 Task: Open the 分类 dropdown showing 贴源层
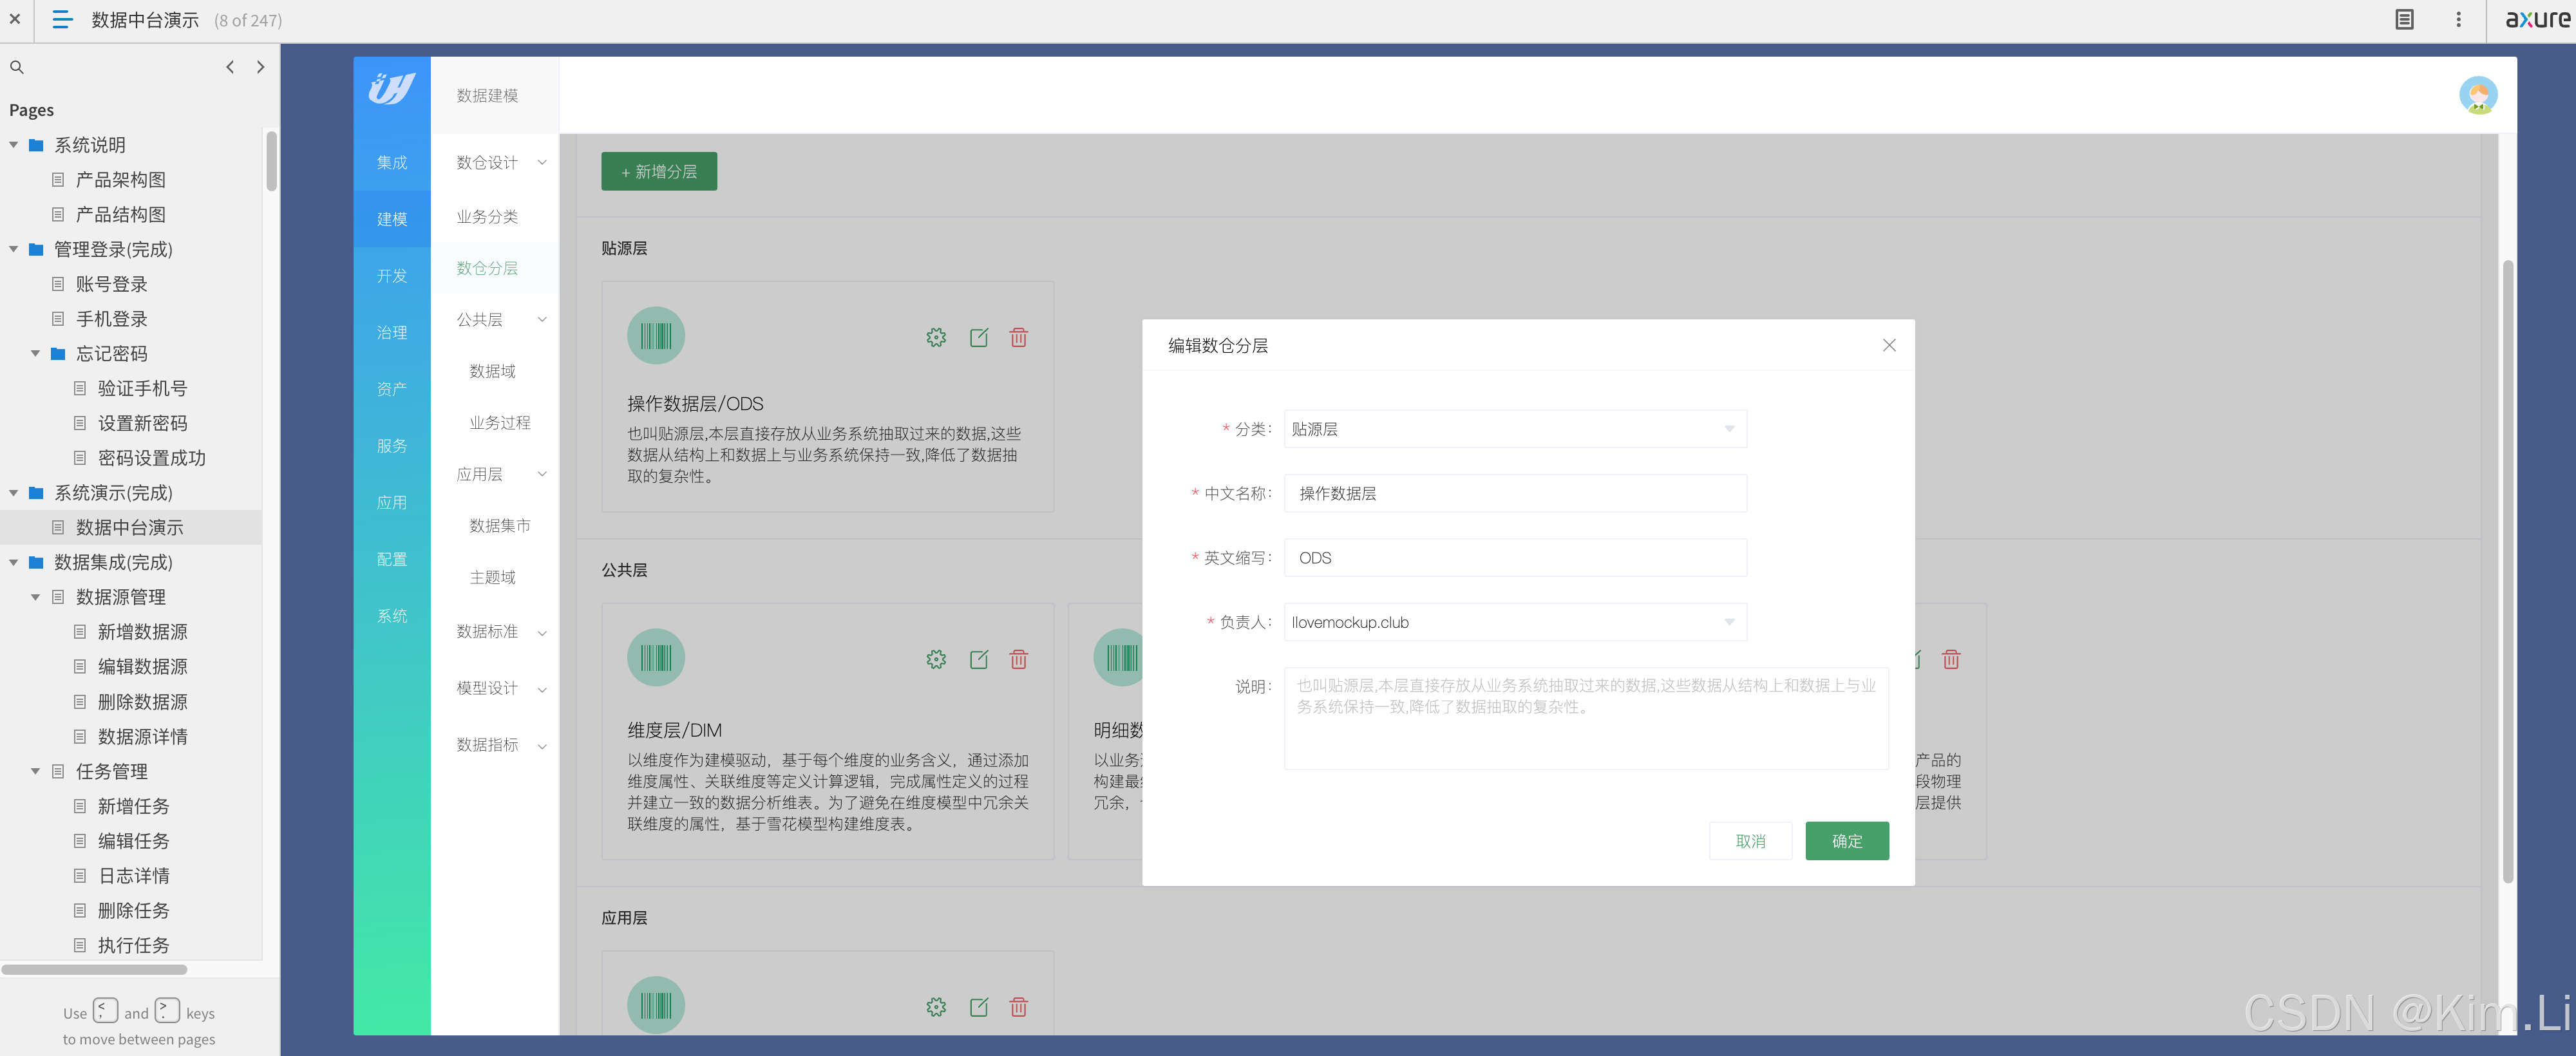pyautogui.click(x=1515, y=429)
